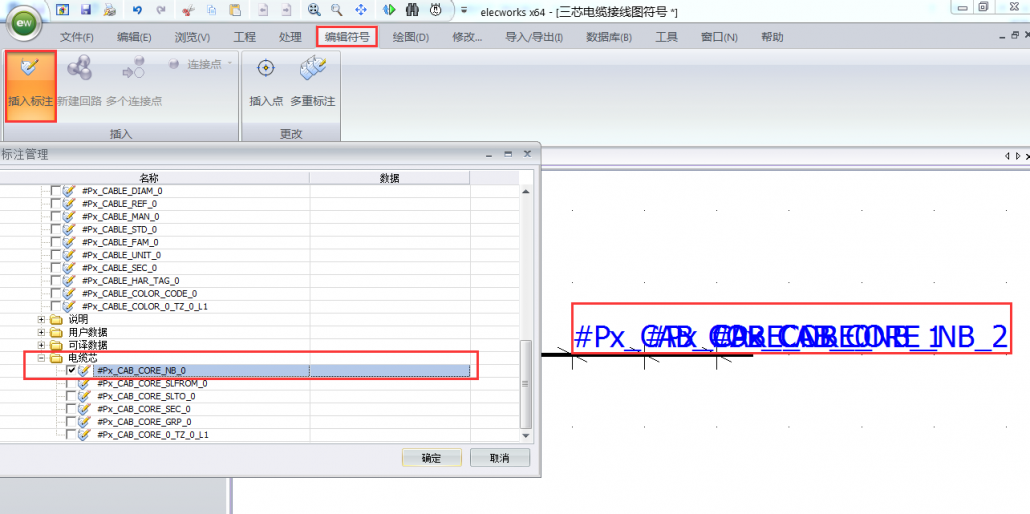Click the green arrows icon in toolbar

click(389, 9)
